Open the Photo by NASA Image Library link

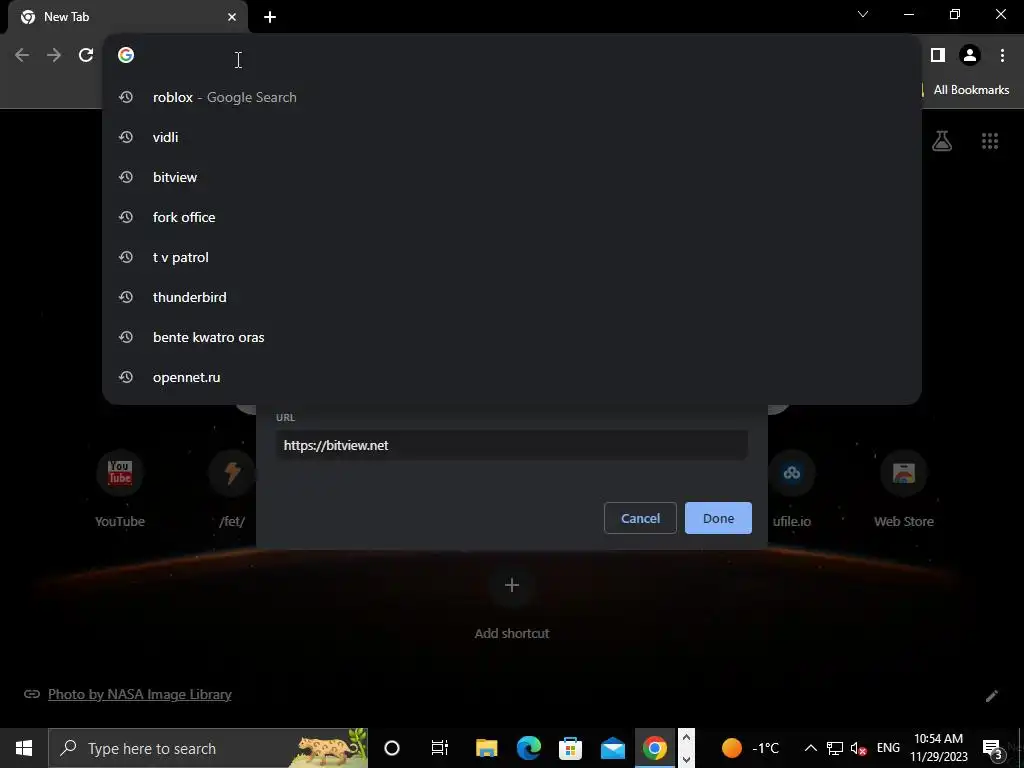point(140,694)
